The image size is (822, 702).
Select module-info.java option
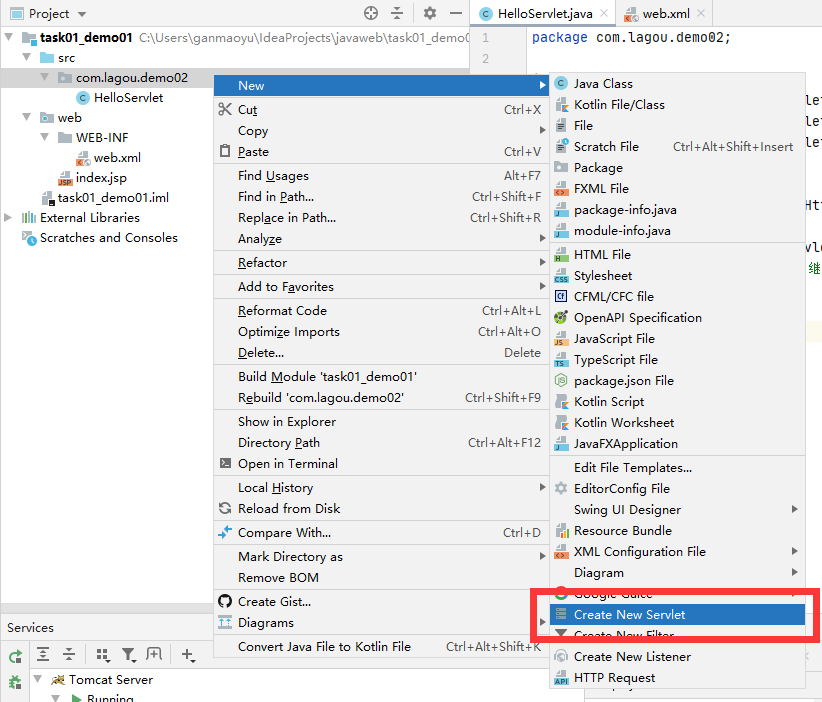tap(677, 231)
